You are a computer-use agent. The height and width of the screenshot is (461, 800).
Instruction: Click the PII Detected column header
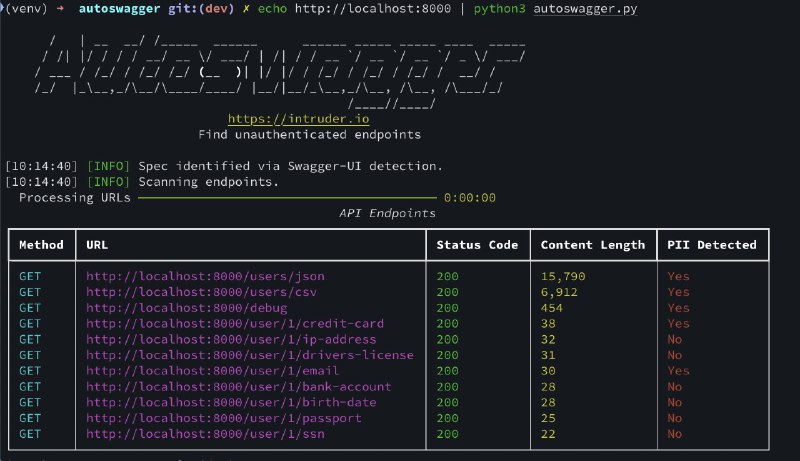coord(712,245)
